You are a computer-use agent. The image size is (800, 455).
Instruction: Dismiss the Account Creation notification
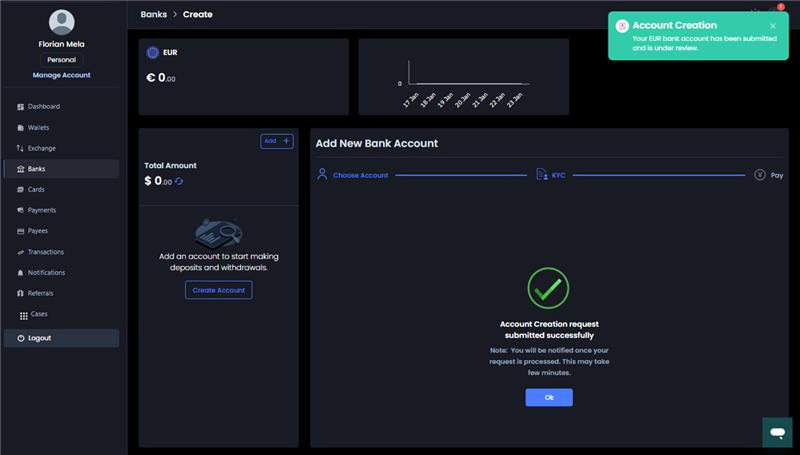[x=773, y=25]
